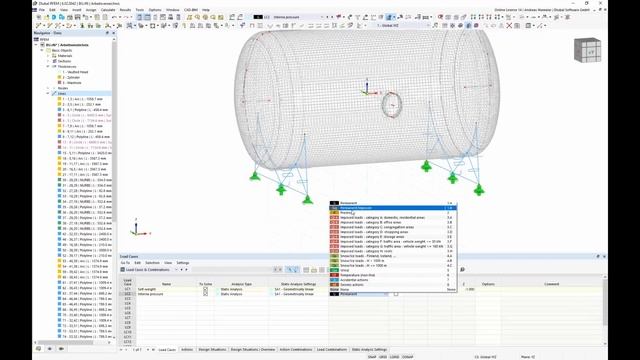Expand the Nodes entry in navigator

pos(48,88)
